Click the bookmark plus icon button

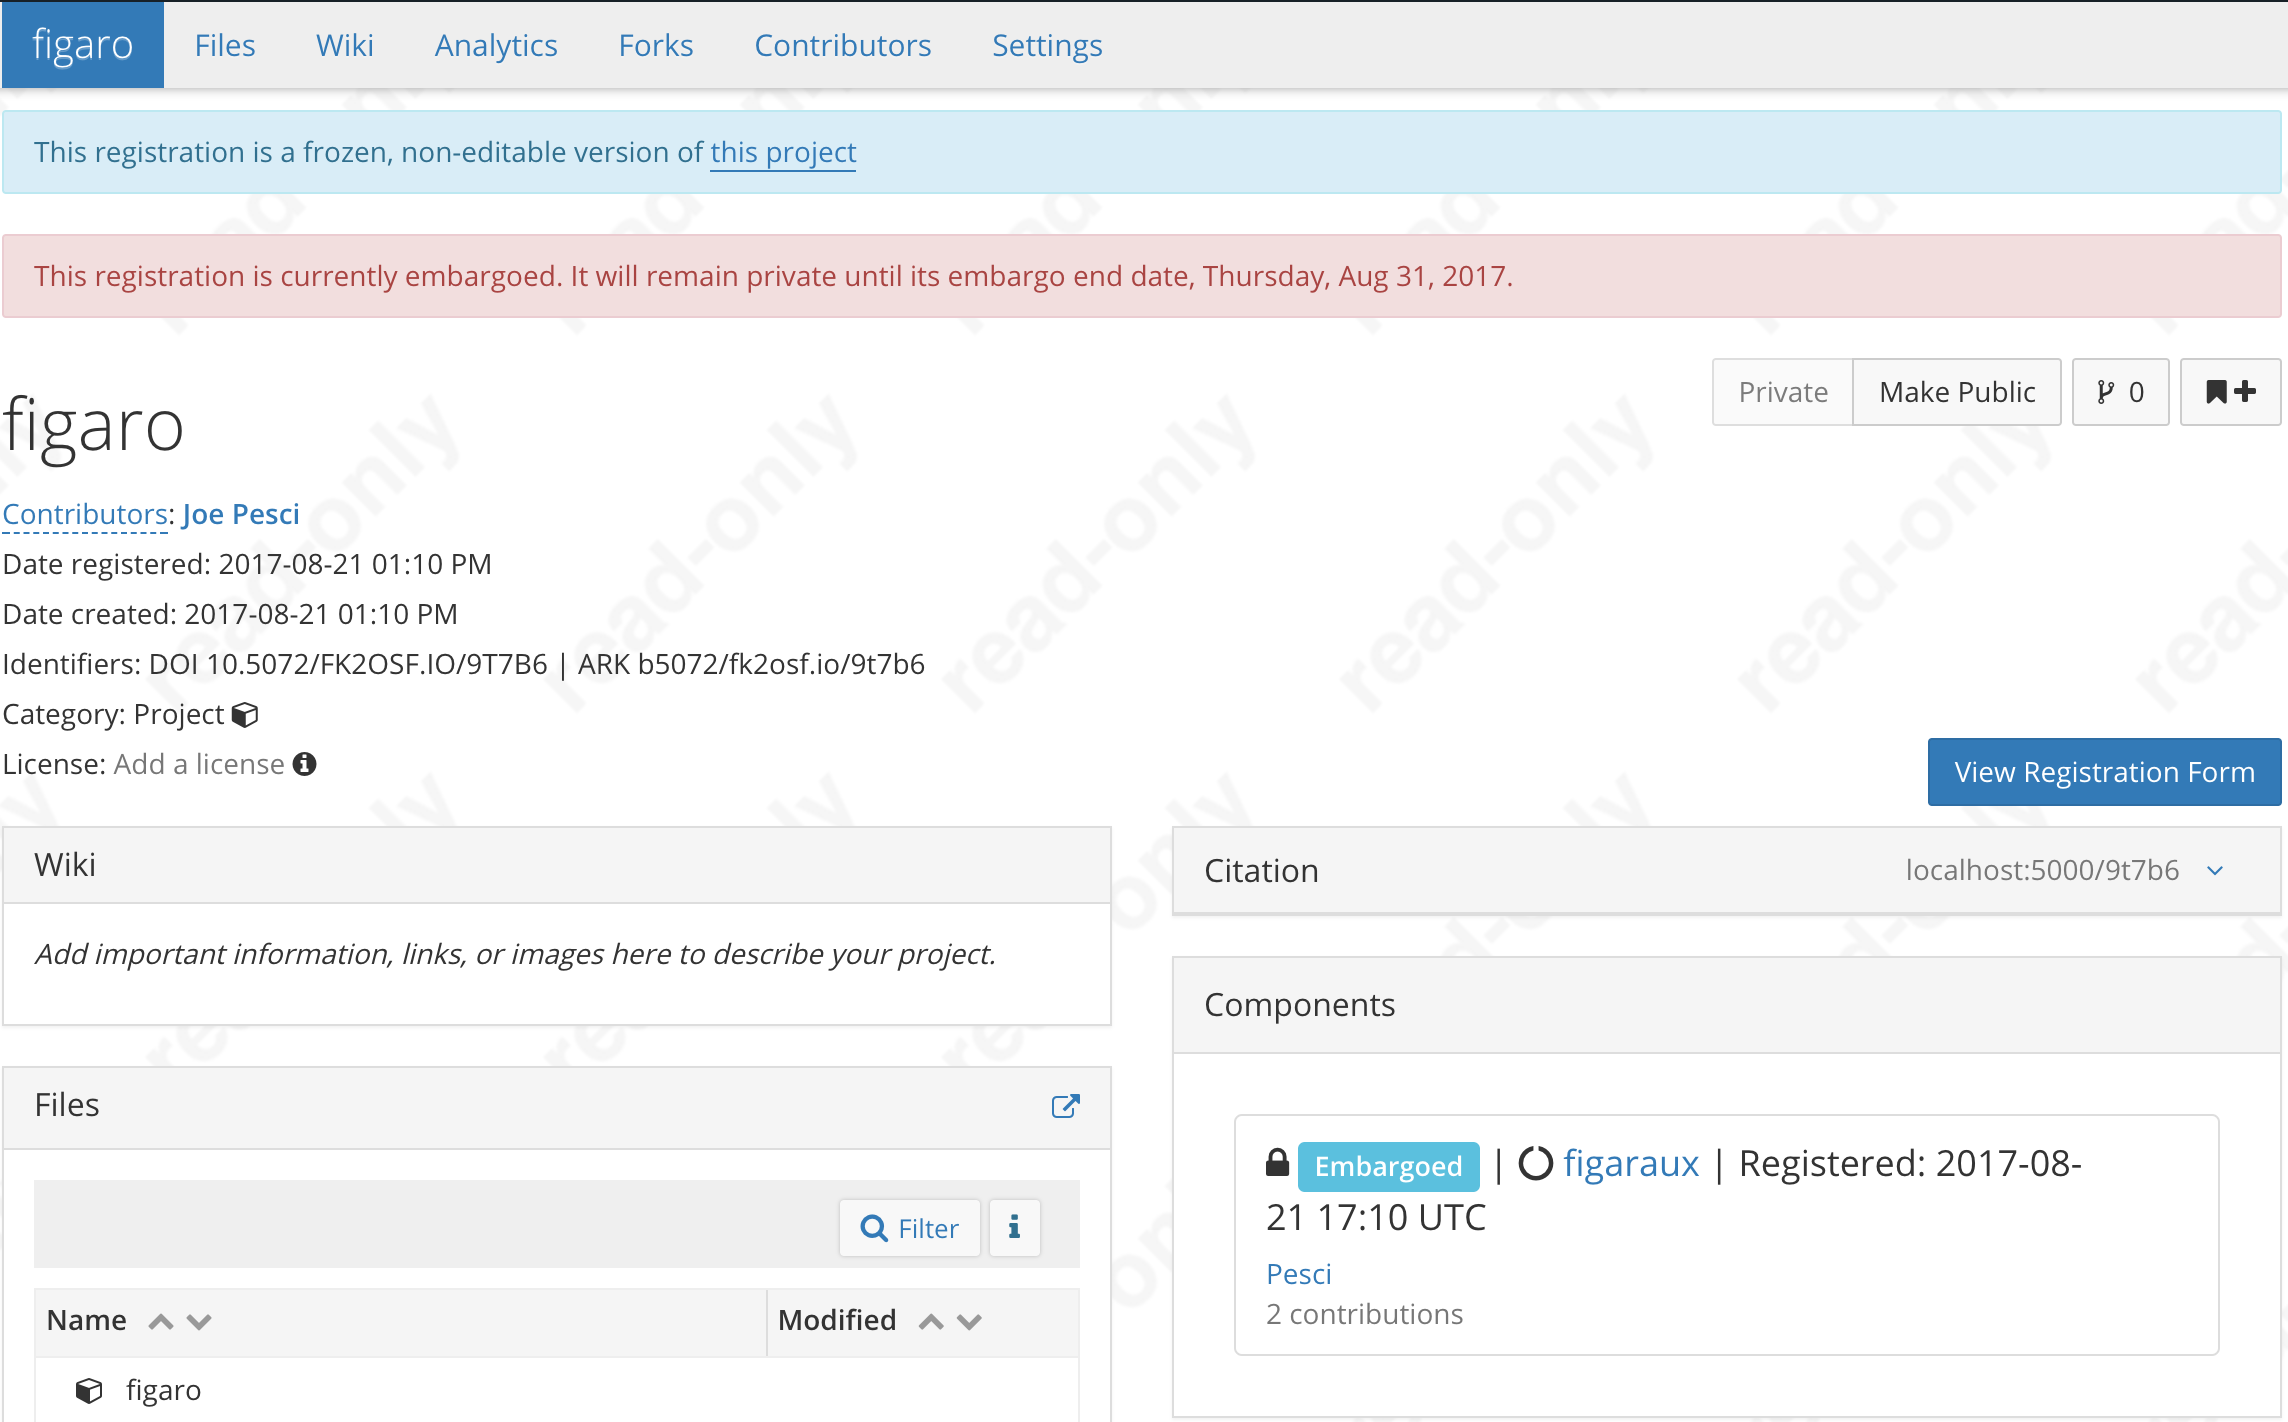coord(2230,392)
